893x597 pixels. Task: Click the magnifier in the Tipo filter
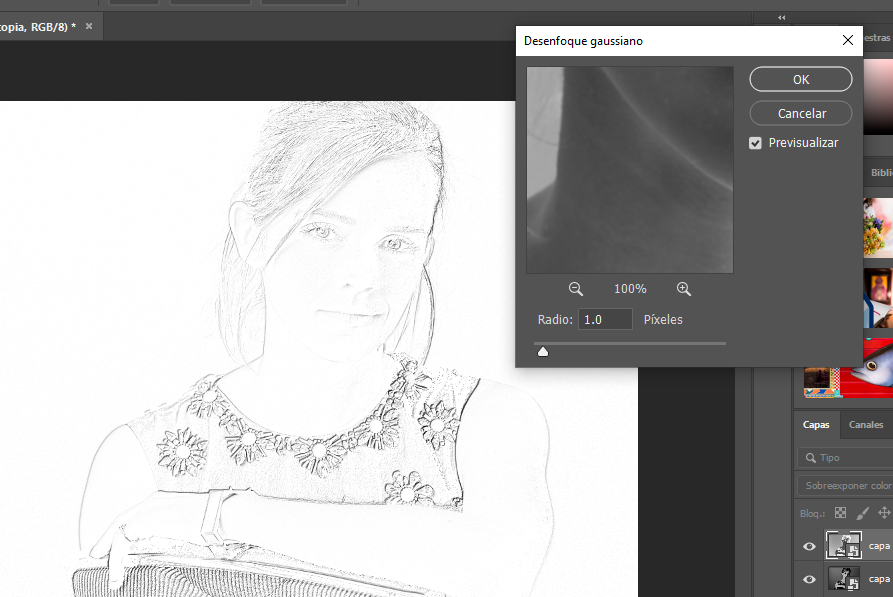811,457
